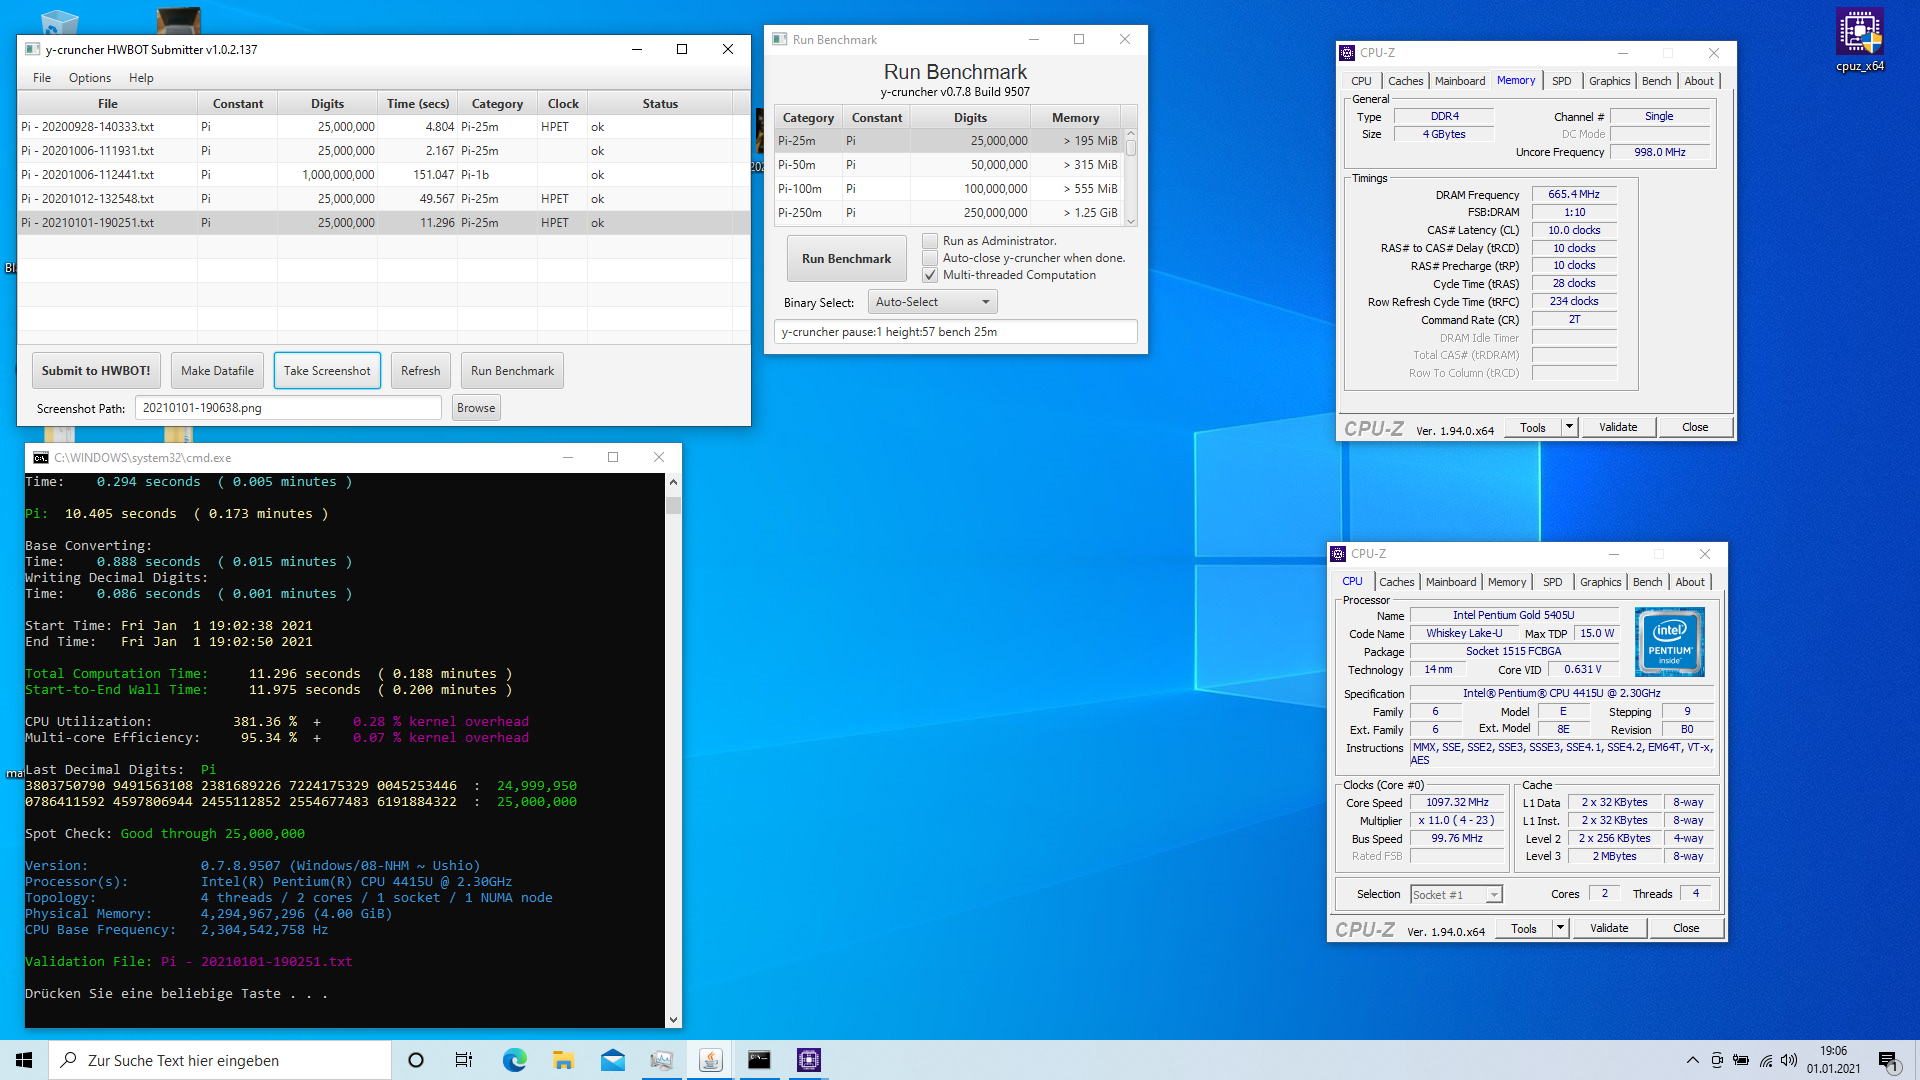Open the Binary Select Auto-Select dropdown
Screen dimensions: 1920x1080
(932, 302)
